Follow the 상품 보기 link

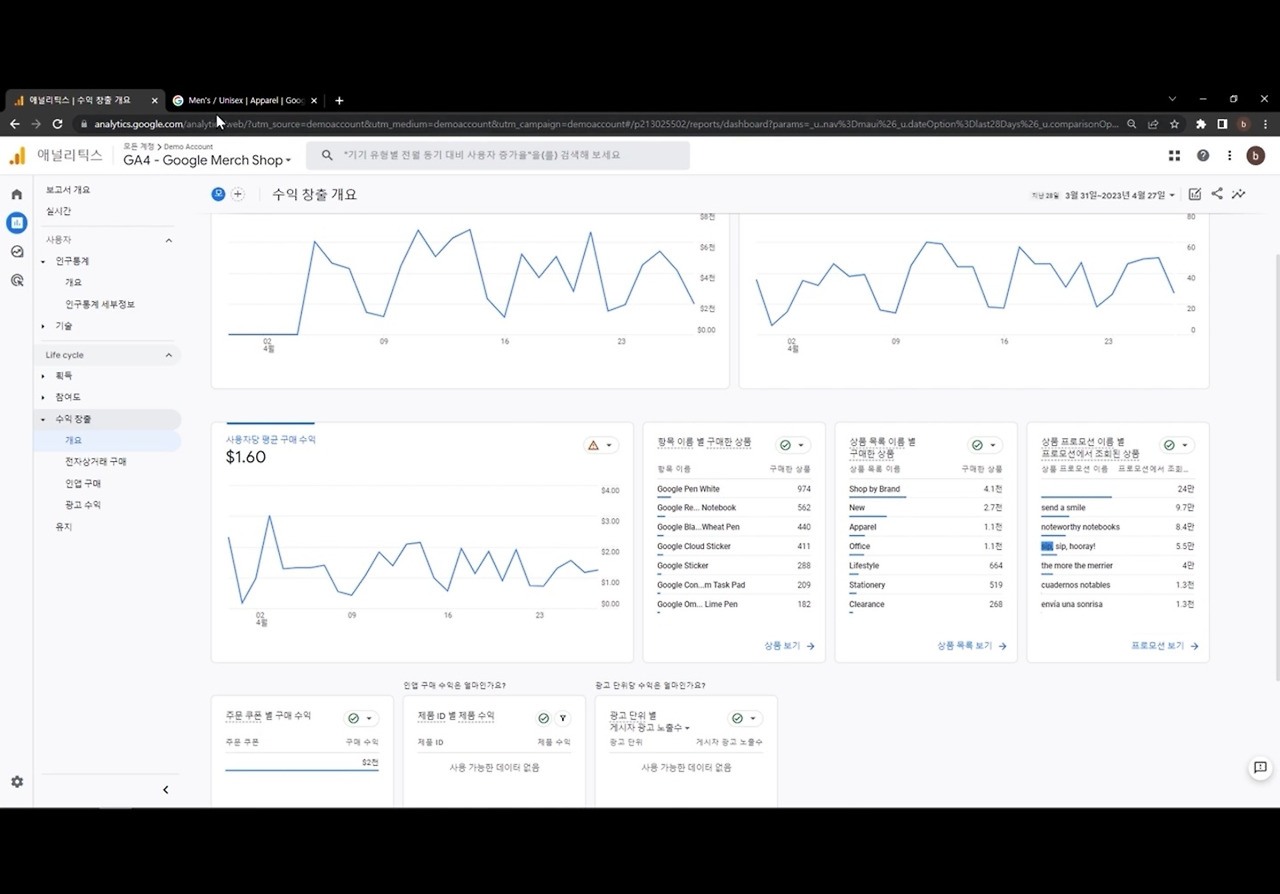pyautogui.click(x=789, y=646)
